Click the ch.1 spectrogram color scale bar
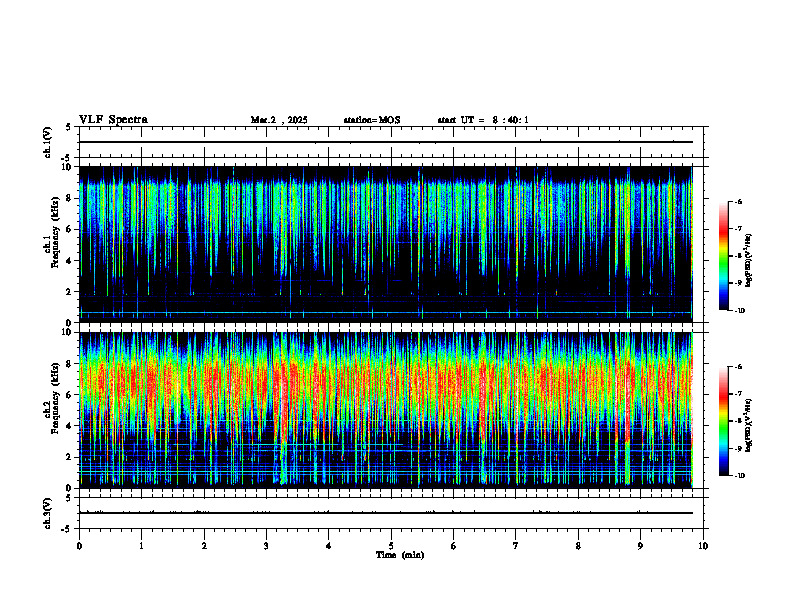This screenshot has height=612, width=792. (x=723, y=256)
